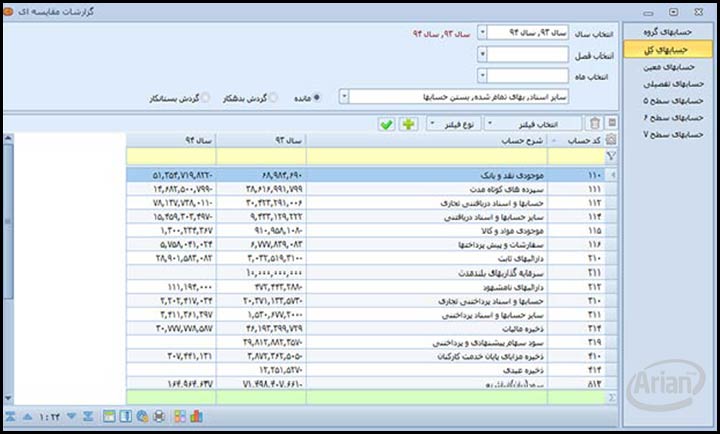Add a new filter with green plus icon
Screen dimensions: 720x434
click(408, 124)
